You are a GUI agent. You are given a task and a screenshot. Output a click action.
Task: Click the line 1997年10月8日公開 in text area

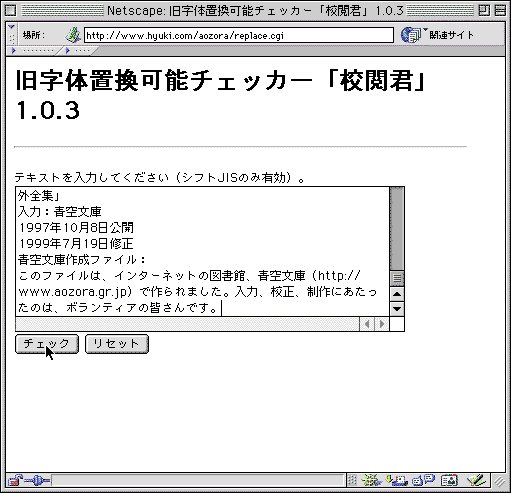tap(76, 228)
